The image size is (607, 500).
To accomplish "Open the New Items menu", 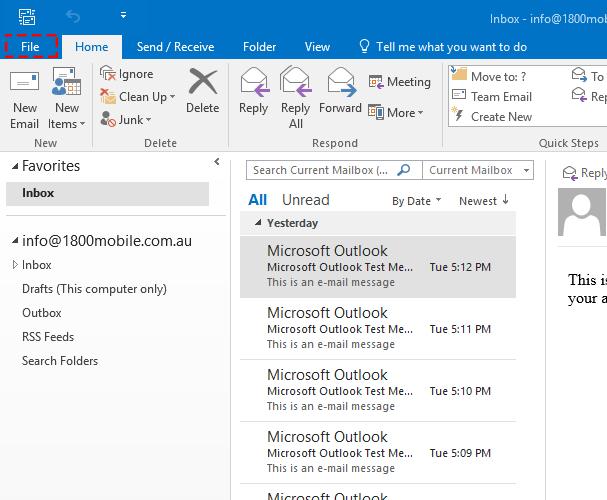I will (x=66, y=98).
